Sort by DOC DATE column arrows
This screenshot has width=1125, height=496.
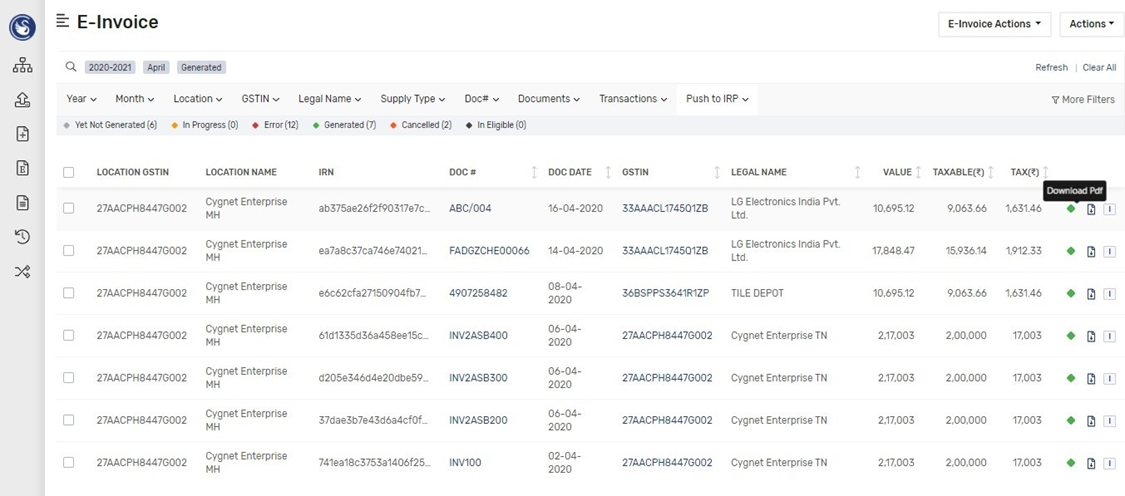coord(608,172)
